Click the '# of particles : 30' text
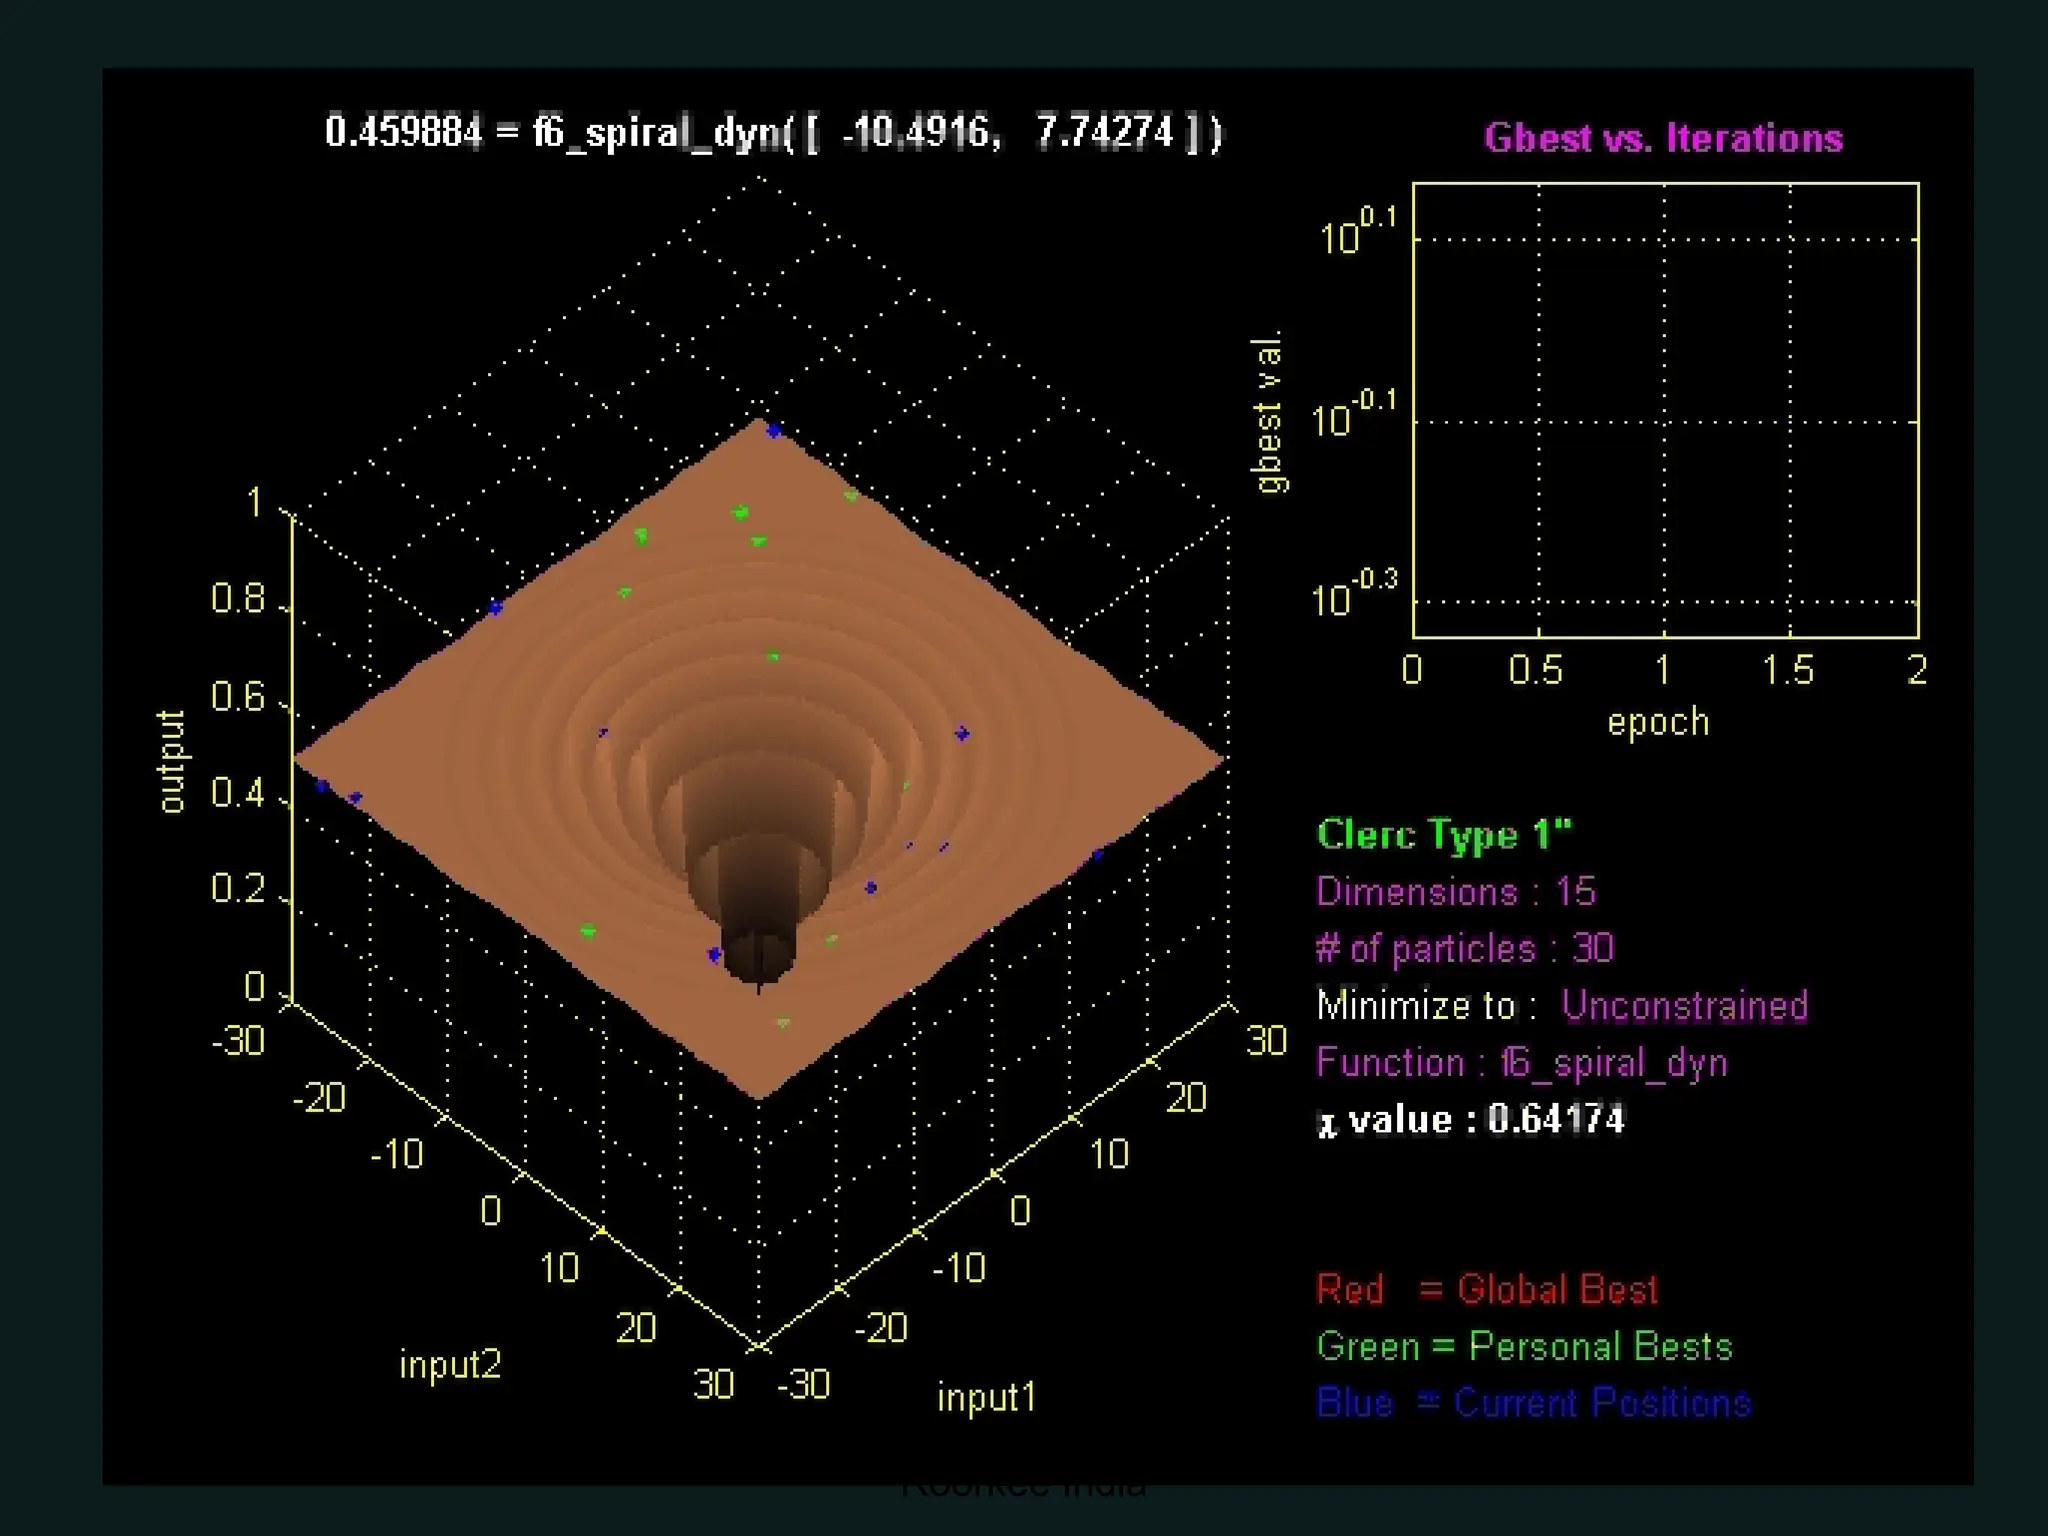Image resolution: width=2048 pixels, height=1536 pixels. tap(1465, 948)
